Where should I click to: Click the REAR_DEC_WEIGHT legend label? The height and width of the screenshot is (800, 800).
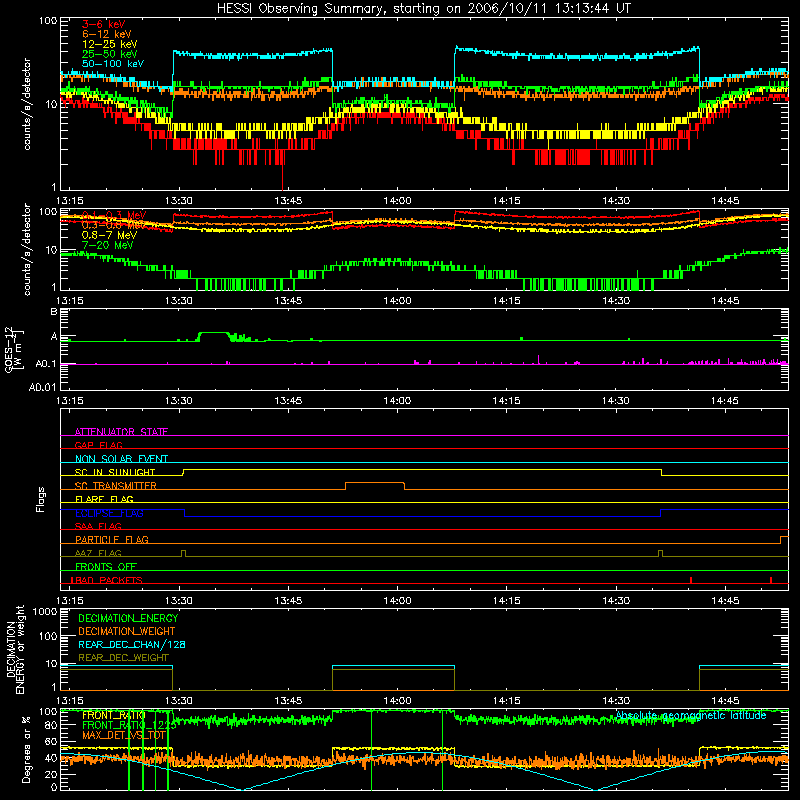coord(123,658)
